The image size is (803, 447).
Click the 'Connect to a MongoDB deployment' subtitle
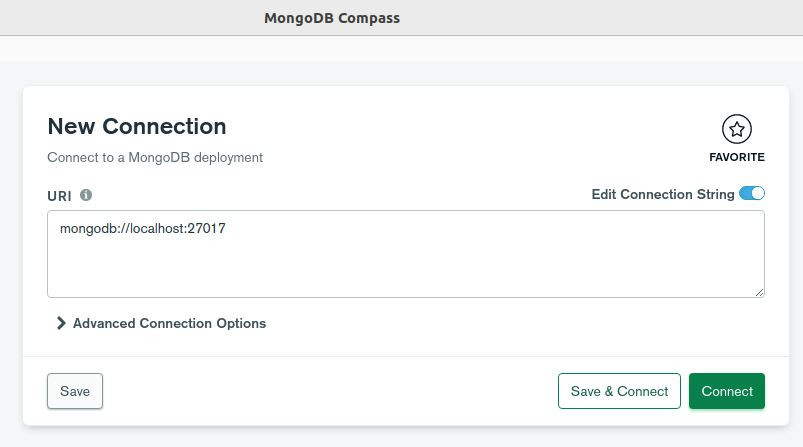(x=155, y=157)
